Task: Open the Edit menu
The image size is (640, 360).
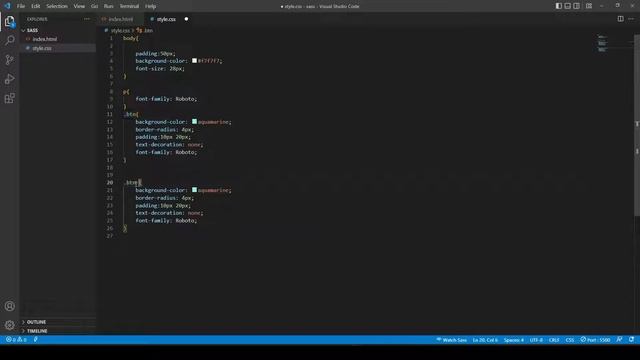Action: tap(36, 6)
